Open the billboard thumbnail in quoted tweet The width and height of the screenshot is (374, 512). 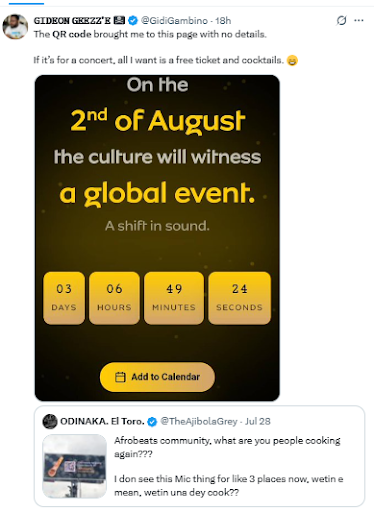pos(74,466)
